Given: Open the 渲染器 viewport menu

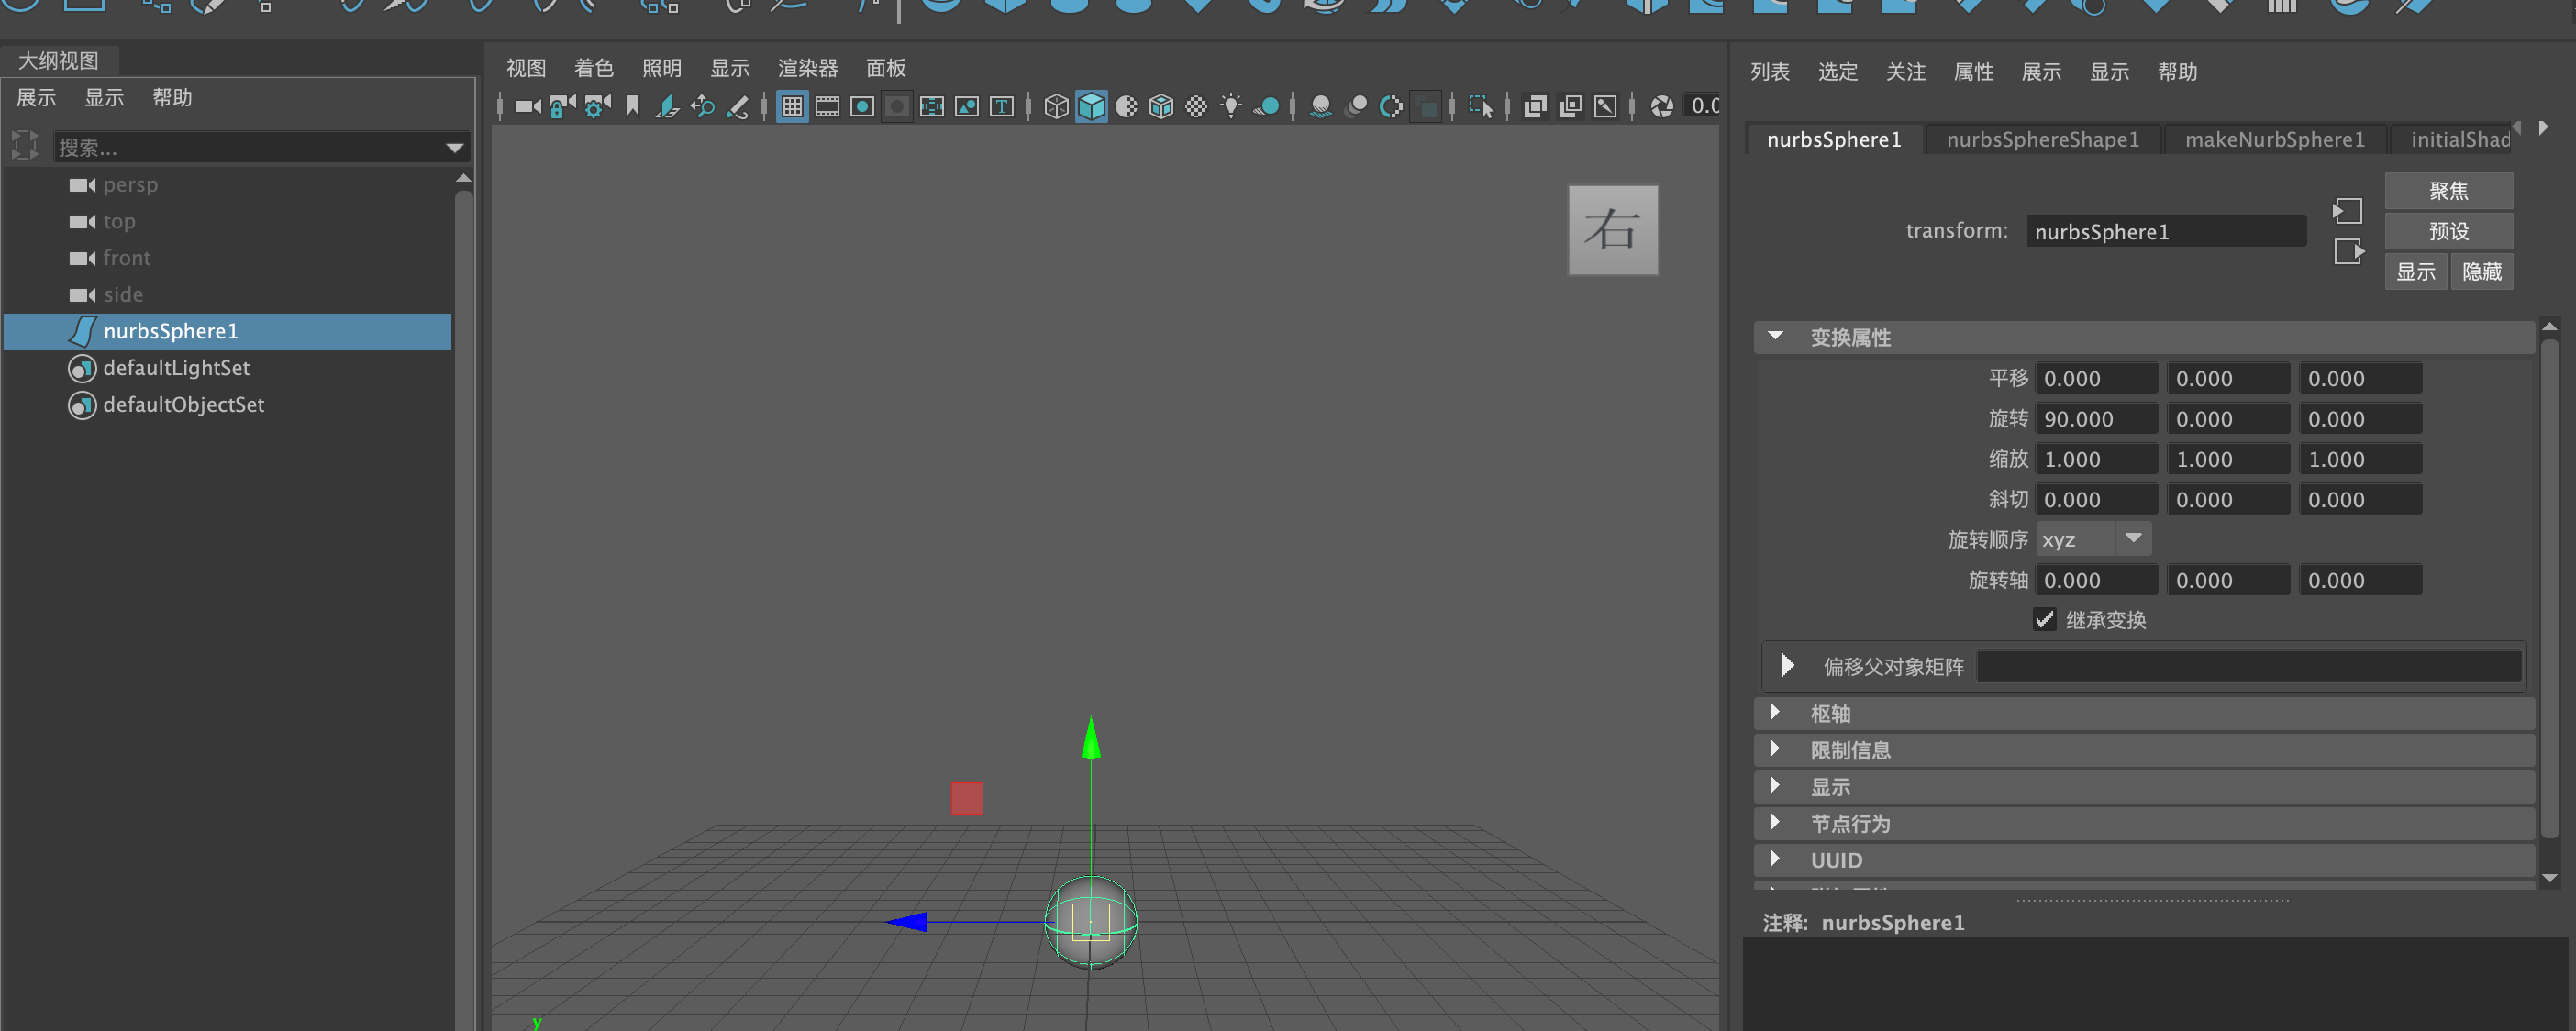Looking at the screenshot, I should (807, 68).
